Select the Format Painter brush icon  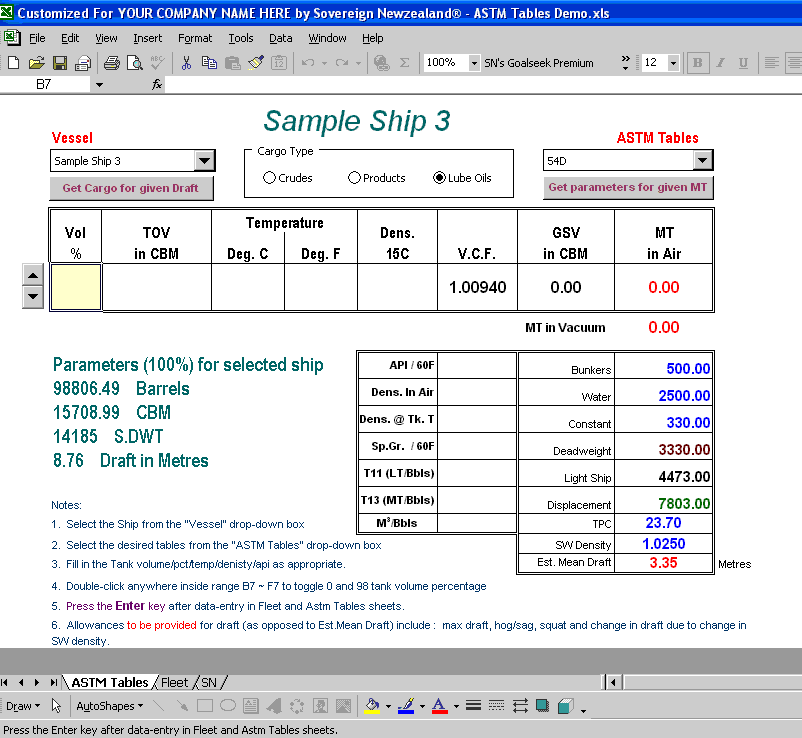256,63
